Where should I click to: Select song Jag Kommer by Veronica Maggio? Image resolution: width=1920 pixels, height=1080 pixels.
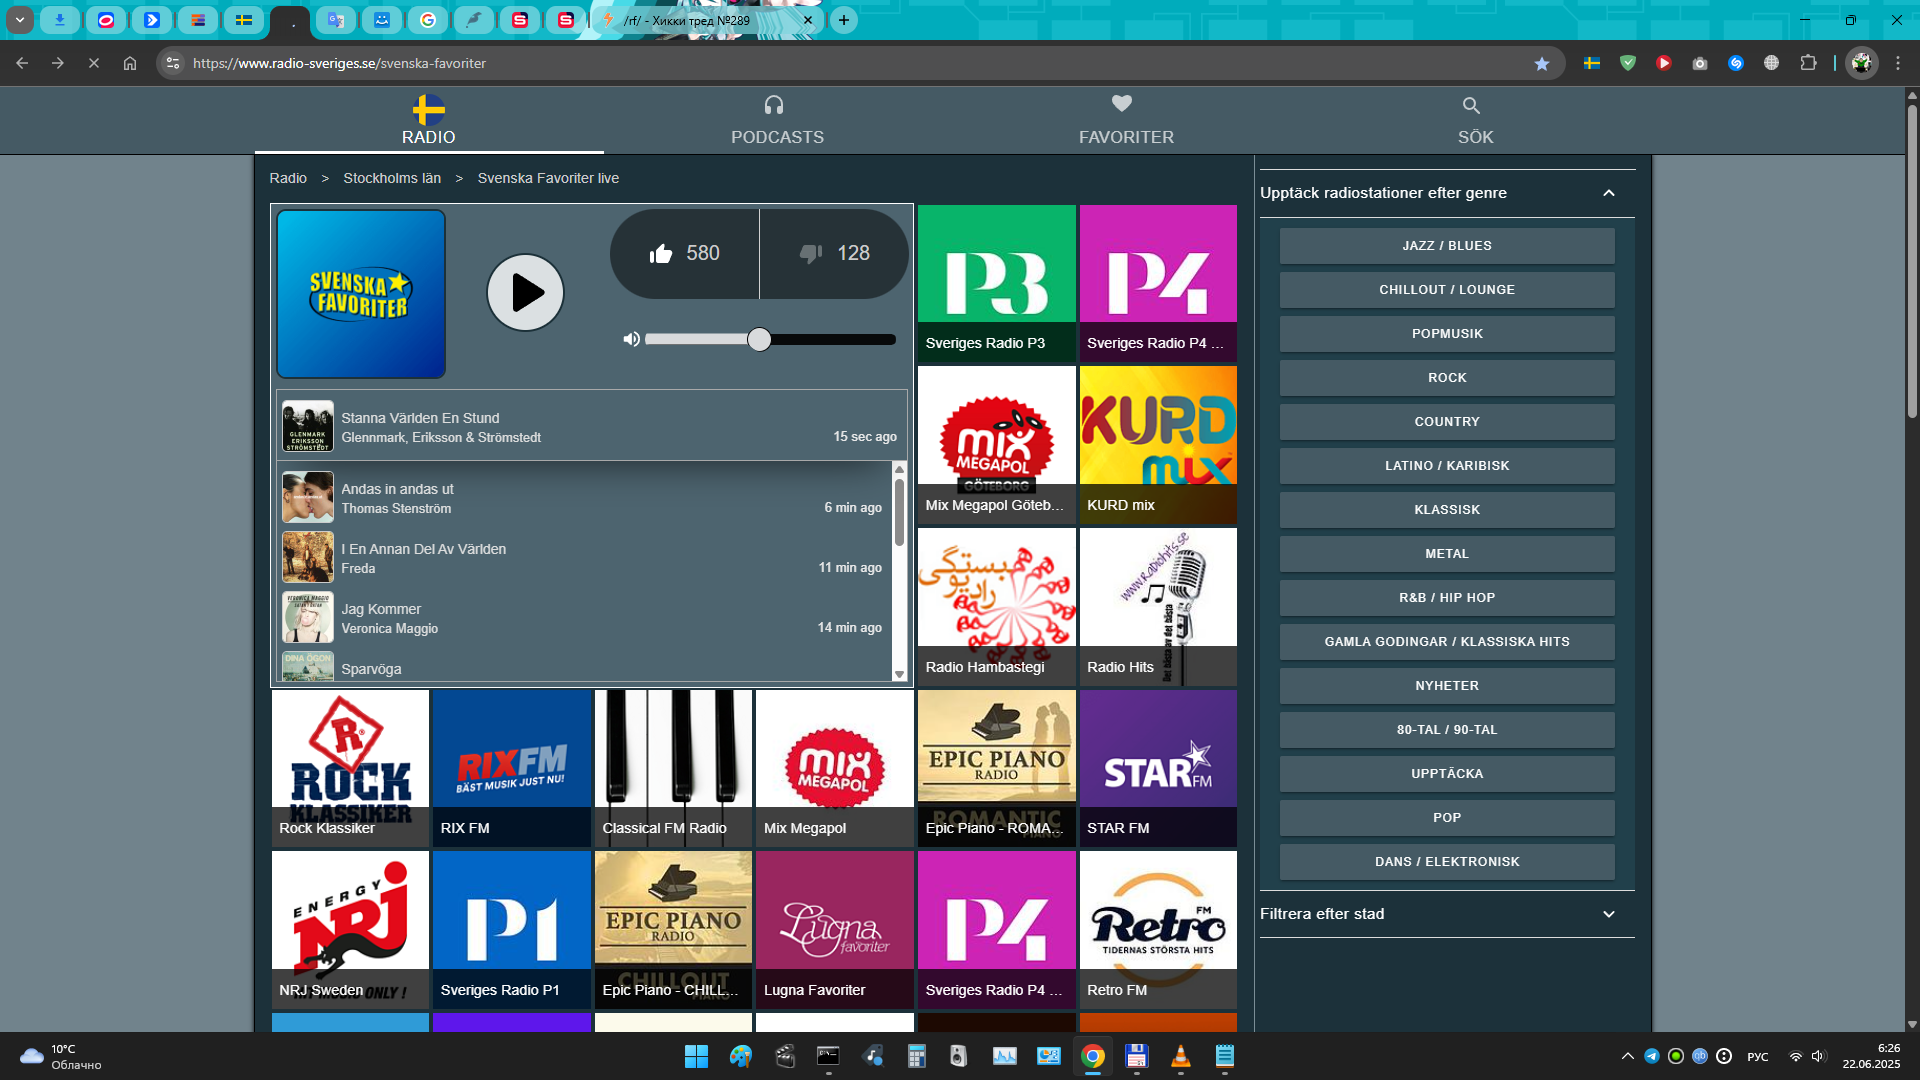point(584,618)
